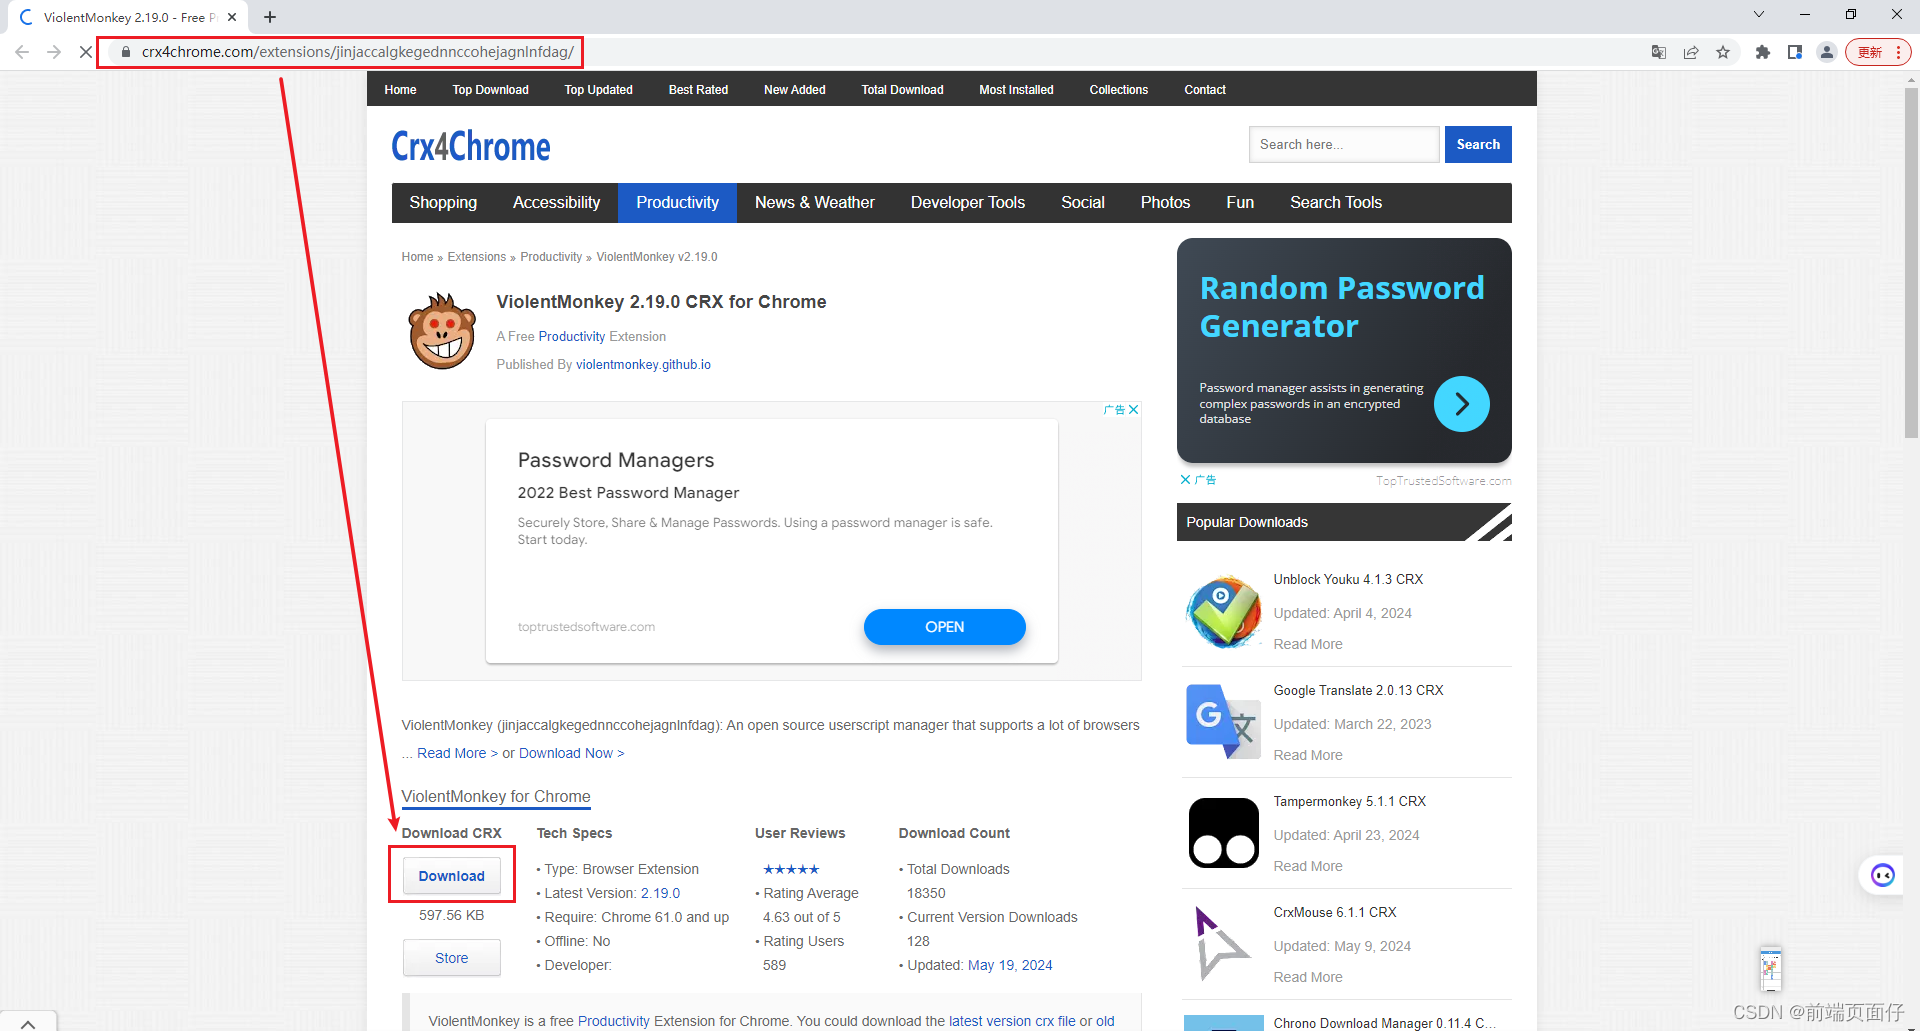Click the browser back arrow

22,52
